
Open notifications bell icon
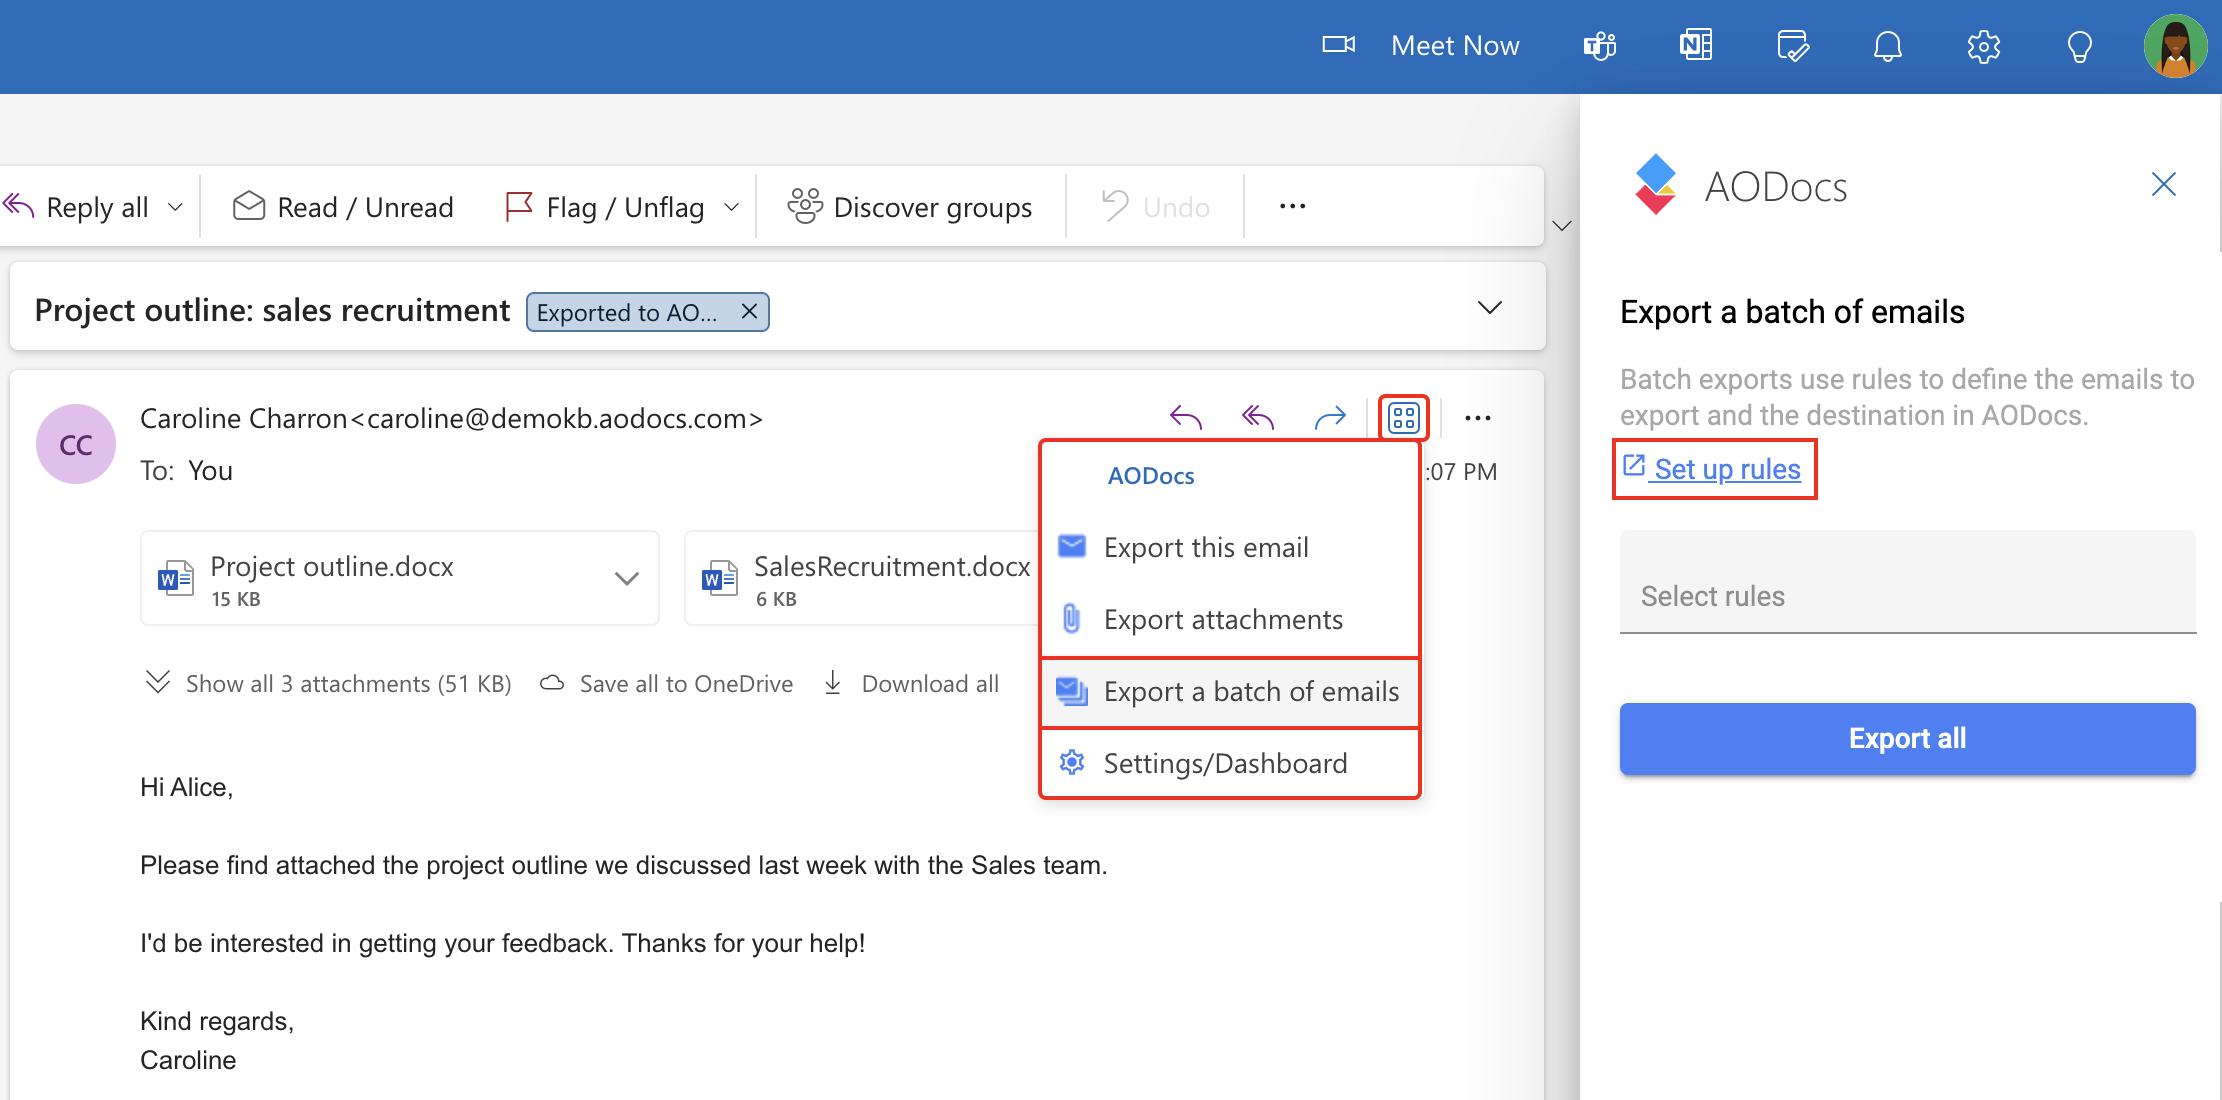[1888, 46]
